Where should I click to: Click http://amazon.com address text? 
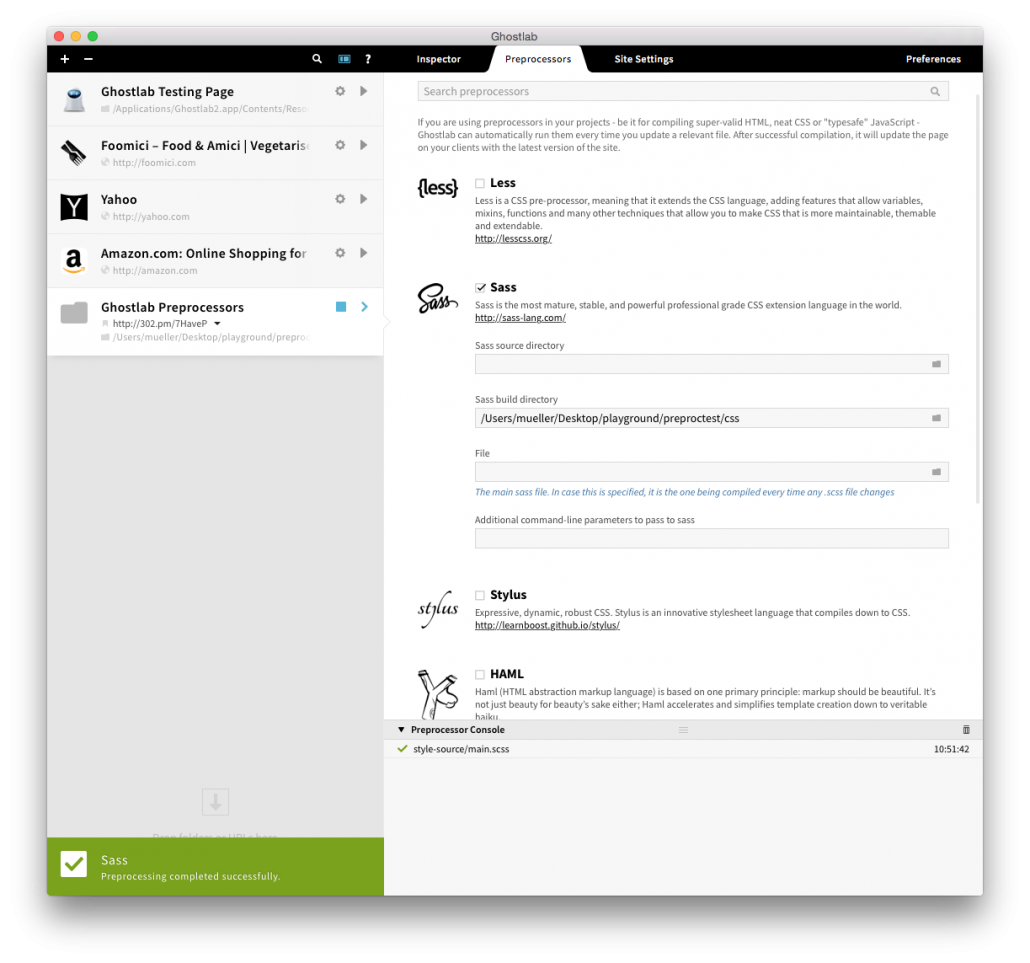coord(154,271)
